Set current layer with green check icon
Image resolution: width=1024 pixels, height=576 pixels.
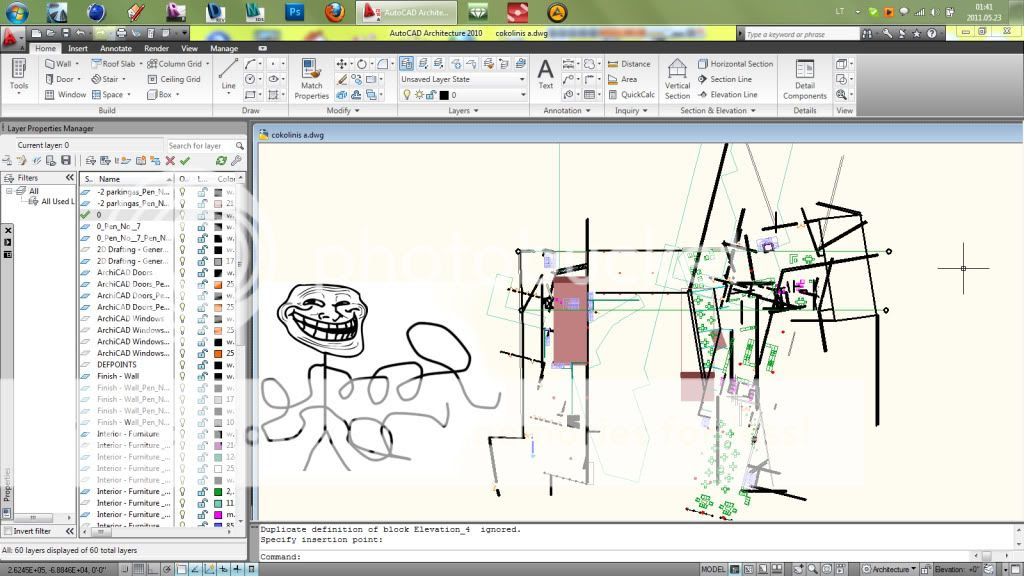point(185,161)
